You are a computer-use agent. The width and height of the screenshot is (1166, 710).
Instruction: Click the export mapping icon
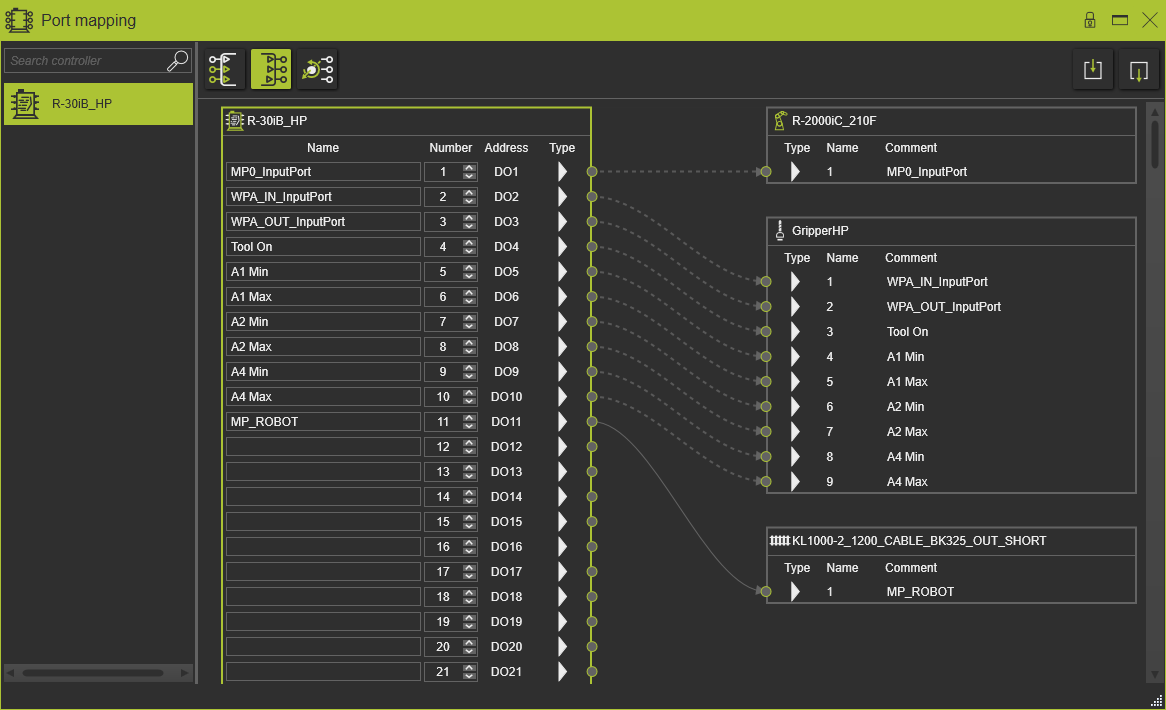pyautogui.click(x=1139, y=69)
